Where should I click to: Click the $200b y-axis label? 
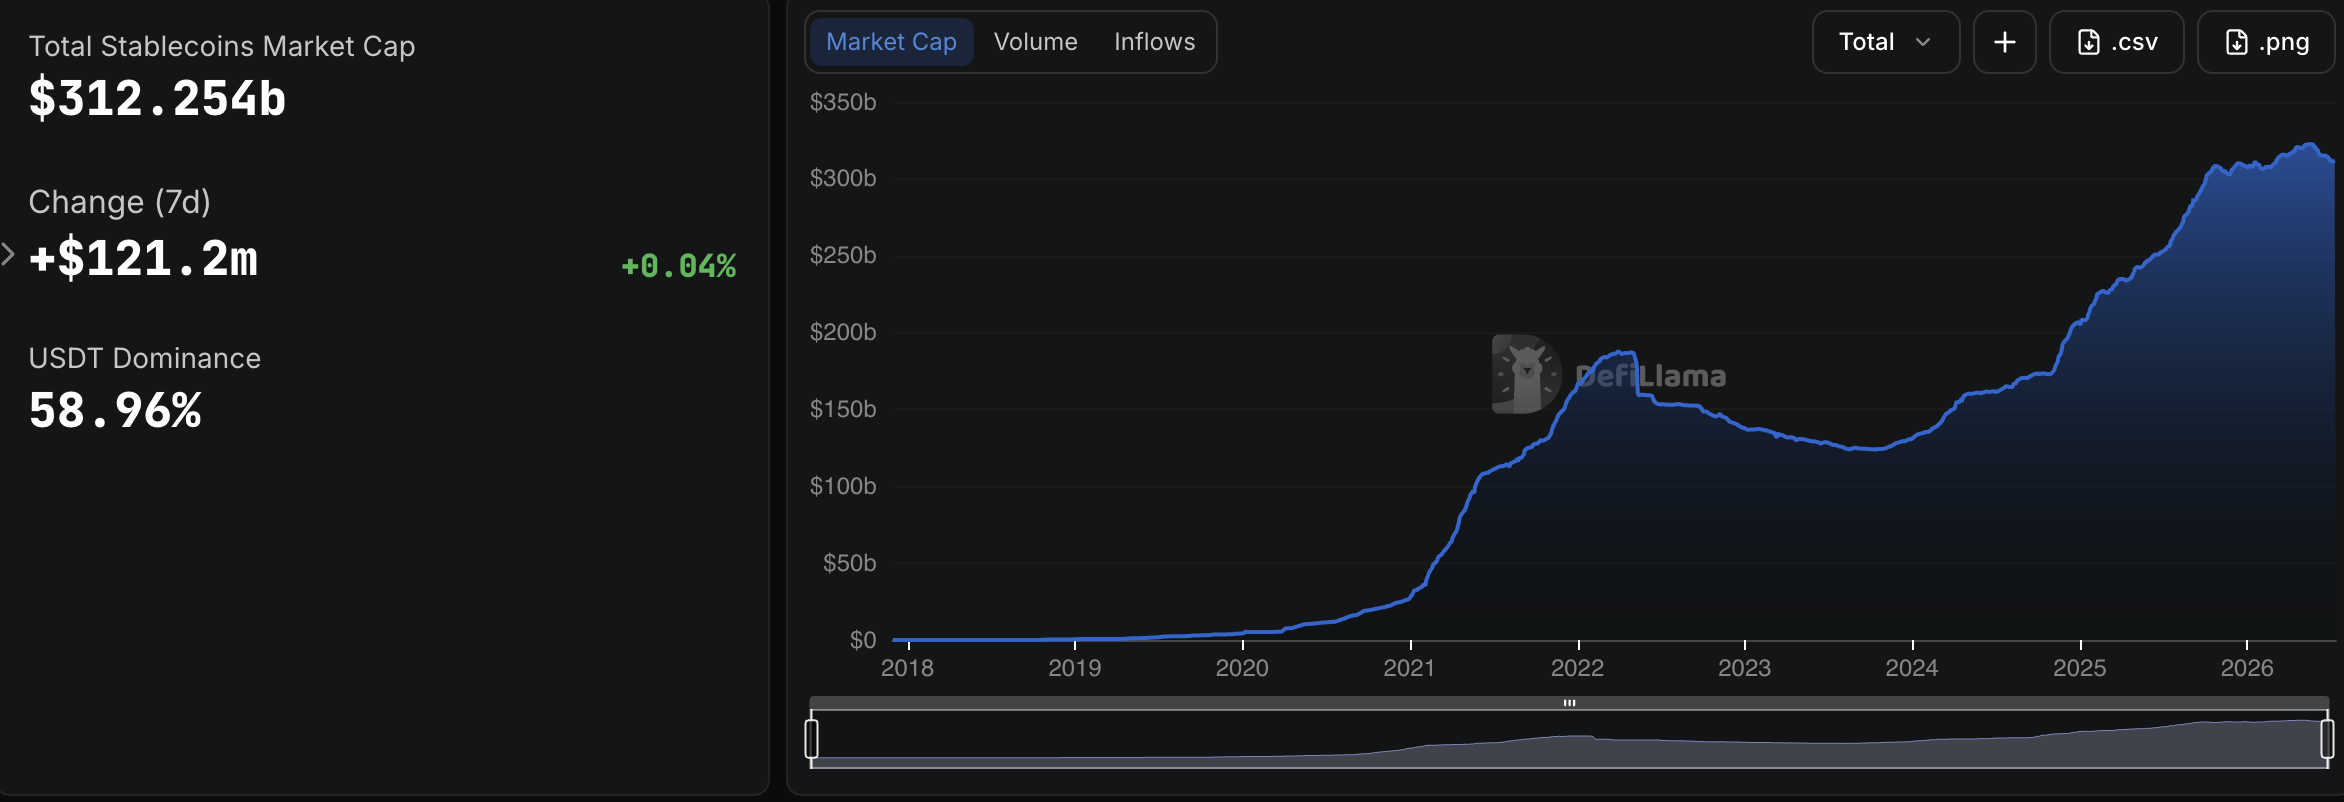[843, 332]
